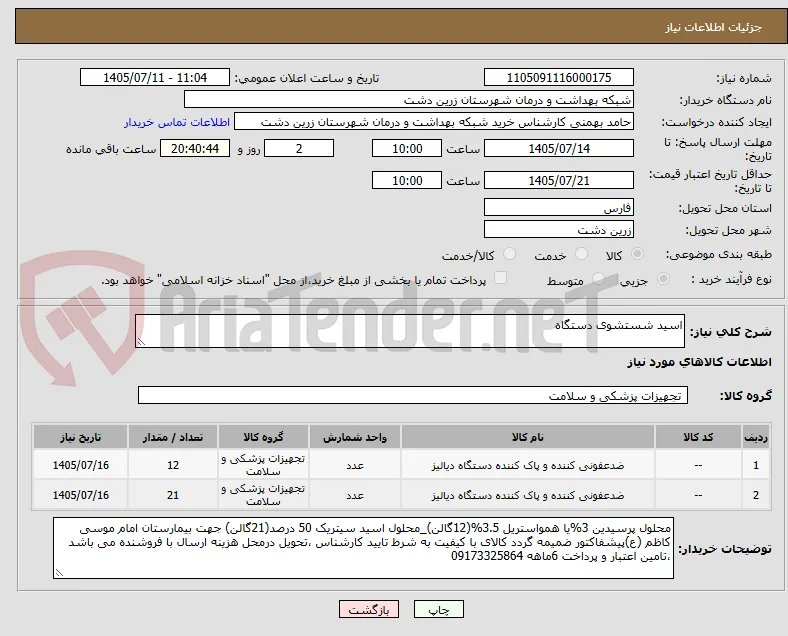Select the خدمت radio button
788x636 pixels.
(581, 254)
